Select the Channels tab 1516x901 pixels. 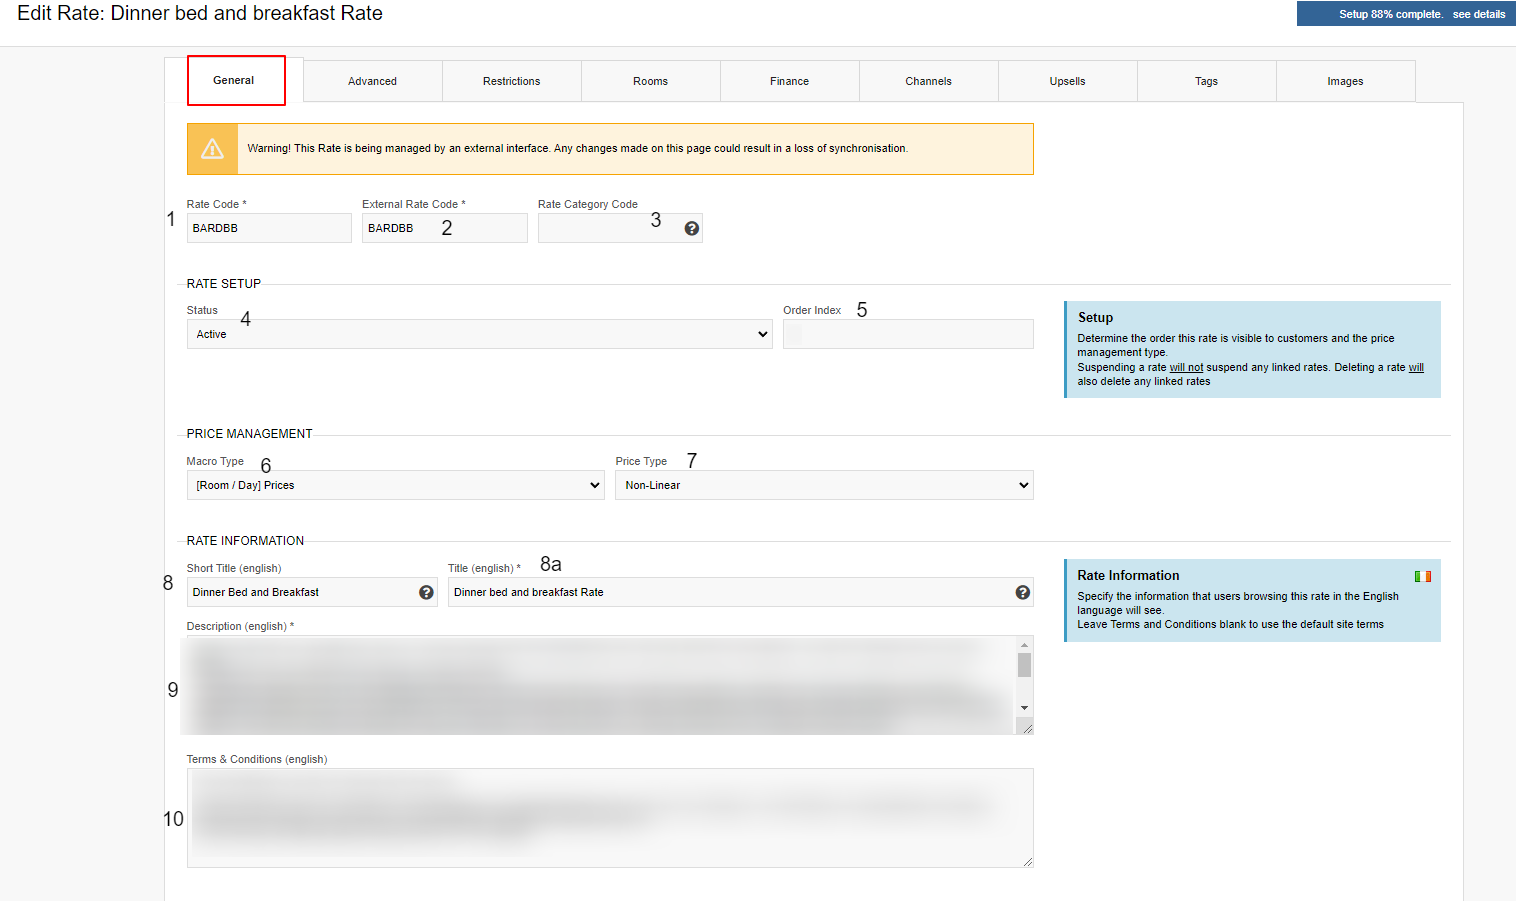[928, 81]
